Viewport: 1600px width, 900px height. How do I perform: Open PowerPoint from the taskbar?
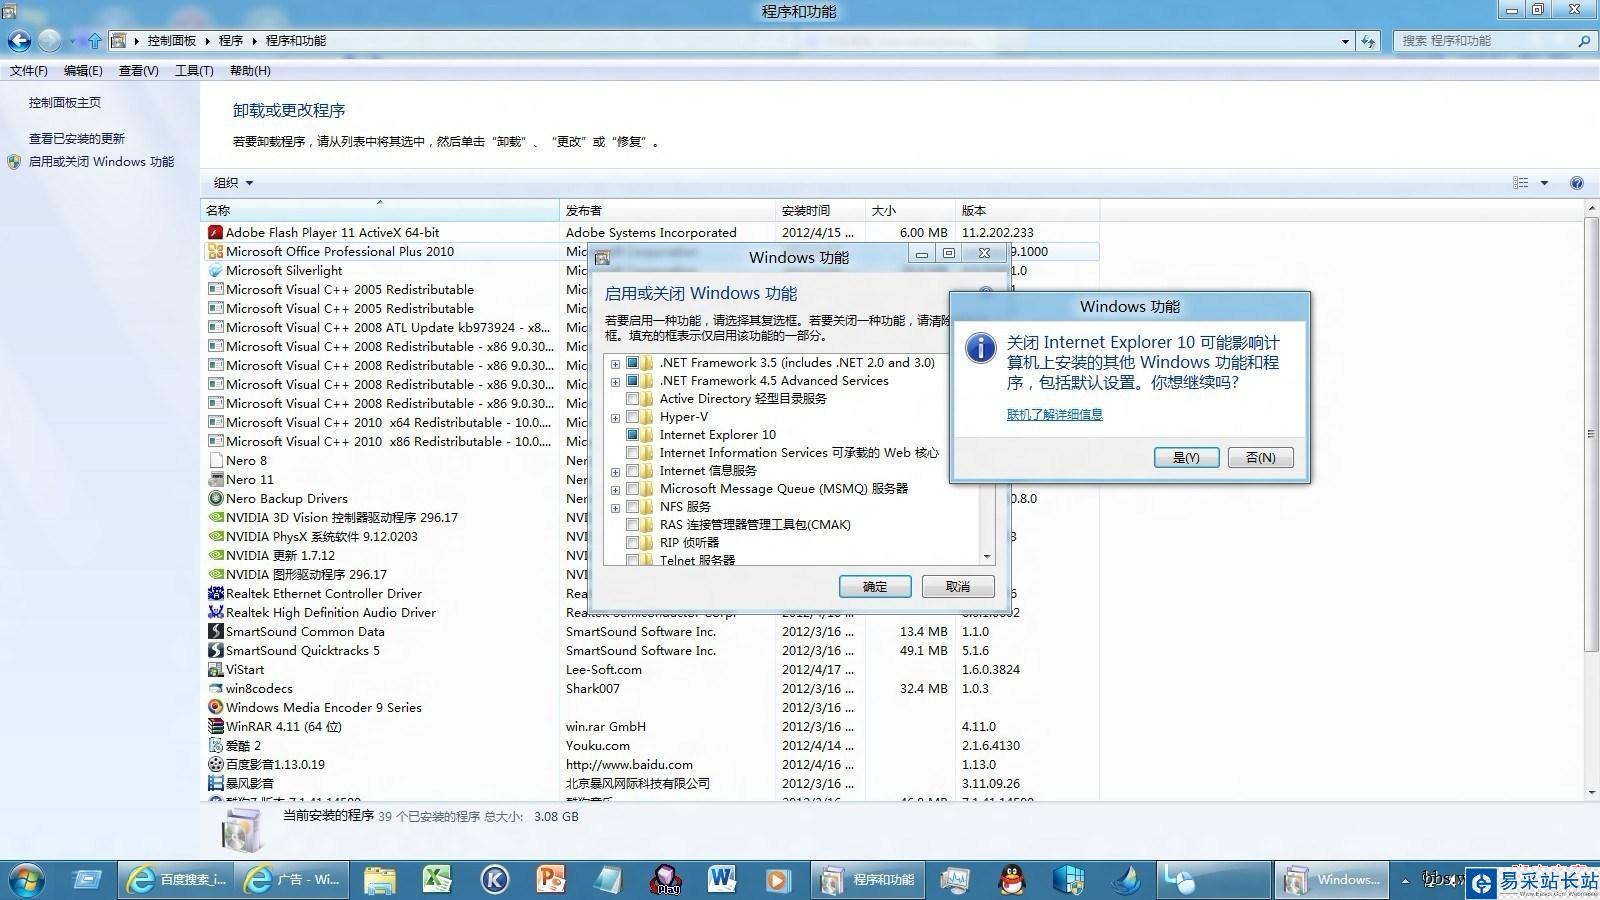tap(551, 880)
